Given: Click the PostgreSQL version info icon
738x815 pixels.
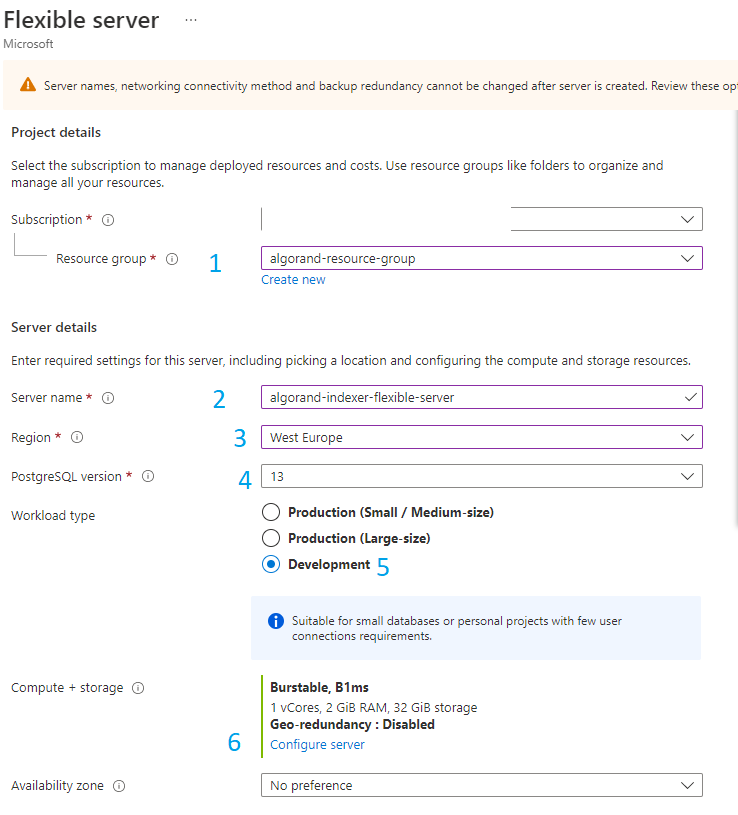Looking at the screenshot, I should point(148,476).
